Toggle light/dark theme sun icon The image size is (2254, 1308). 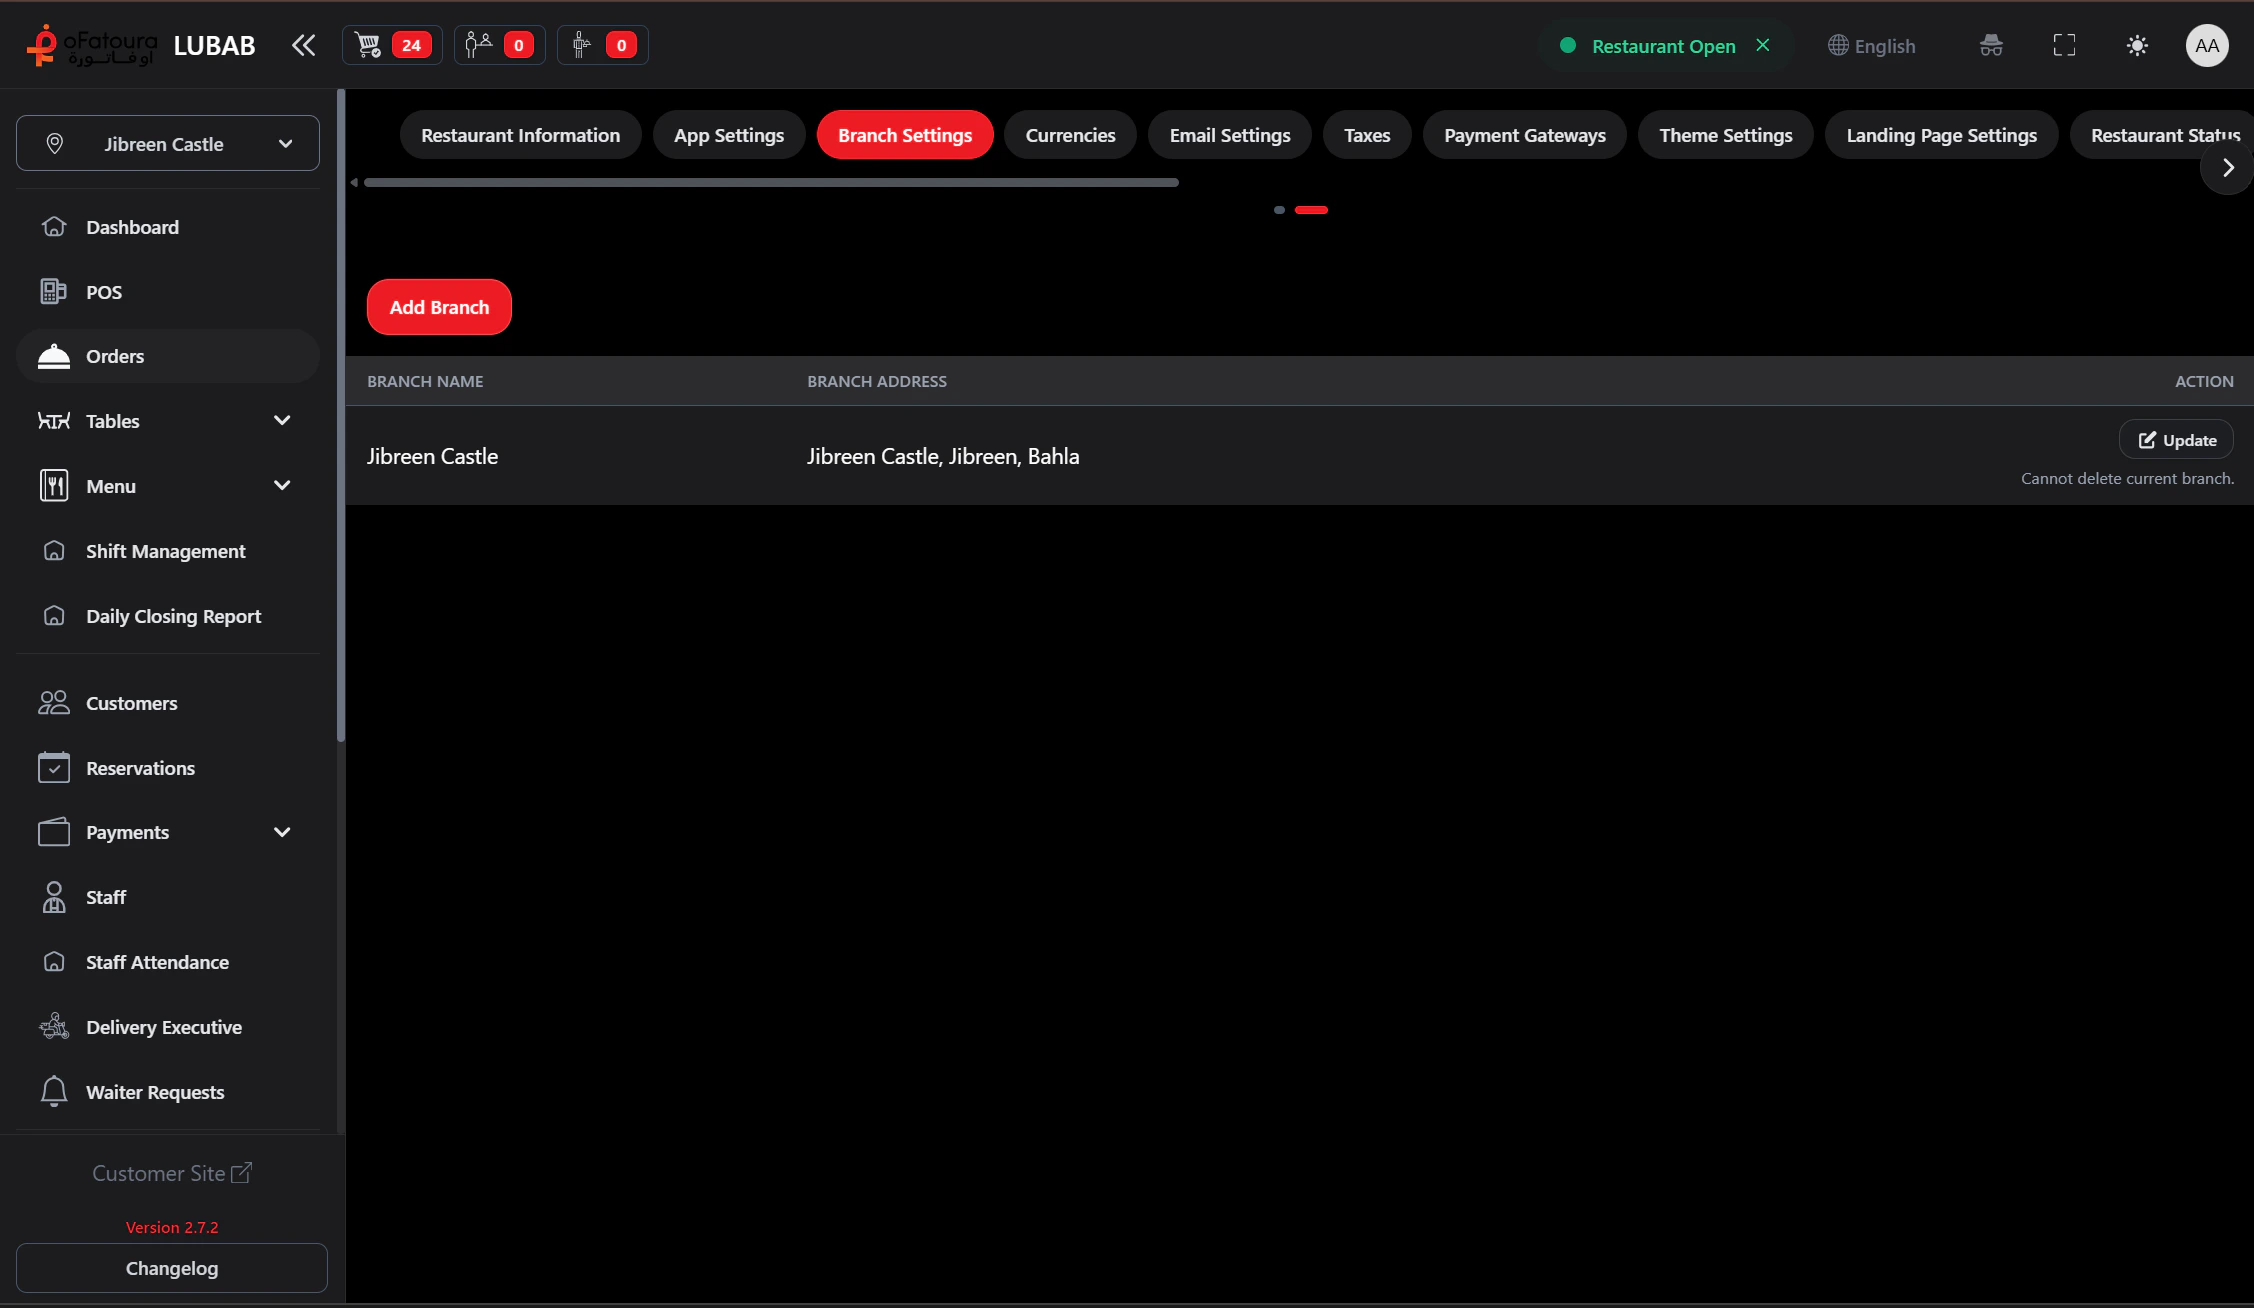pyautogui.click(x=2137, y=45)
